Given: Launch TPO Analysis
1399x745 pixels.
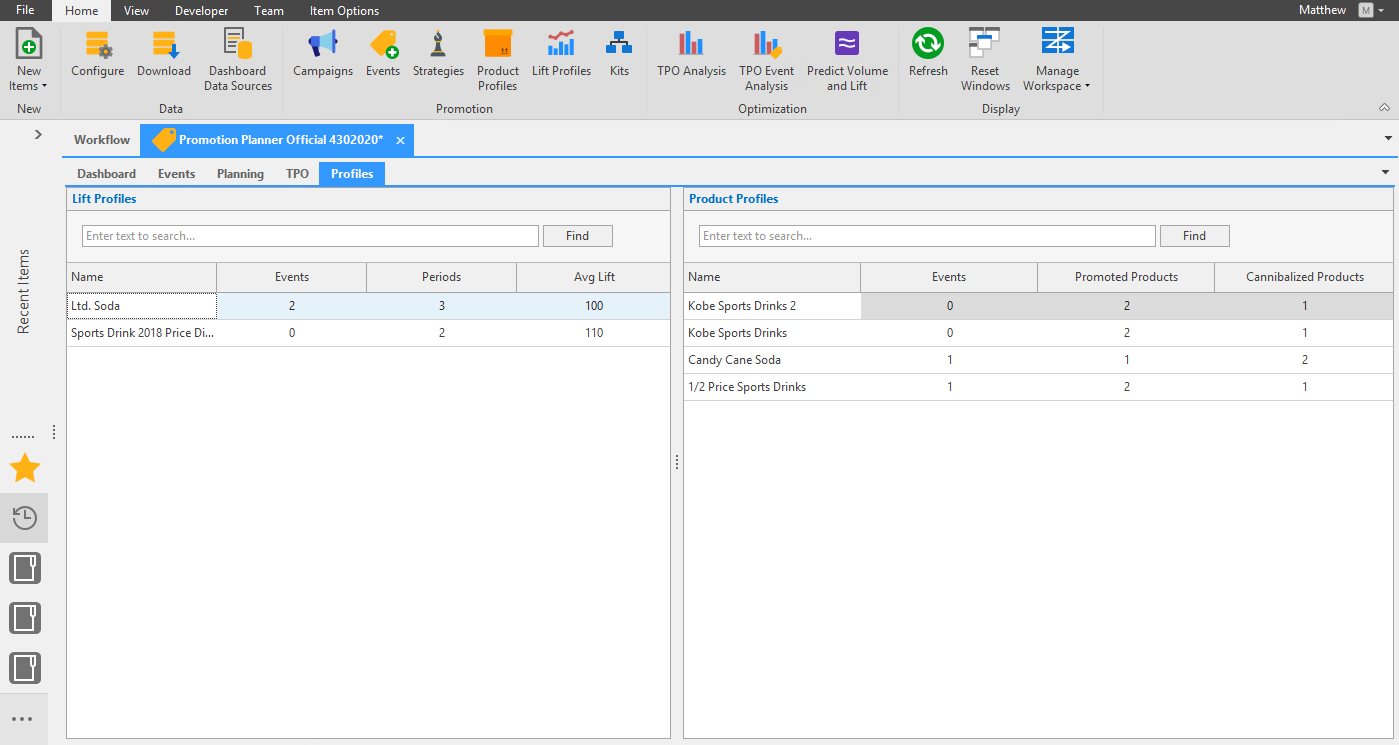Looking at the screenshot, I should (x=691, y=53).
